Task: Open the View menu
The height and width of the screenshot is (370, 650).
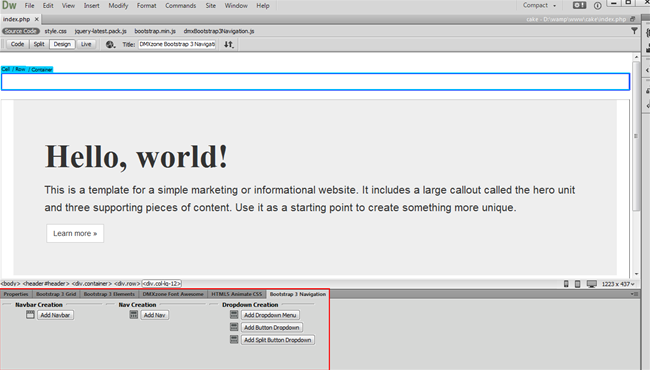Action: [x=68, y=6]
